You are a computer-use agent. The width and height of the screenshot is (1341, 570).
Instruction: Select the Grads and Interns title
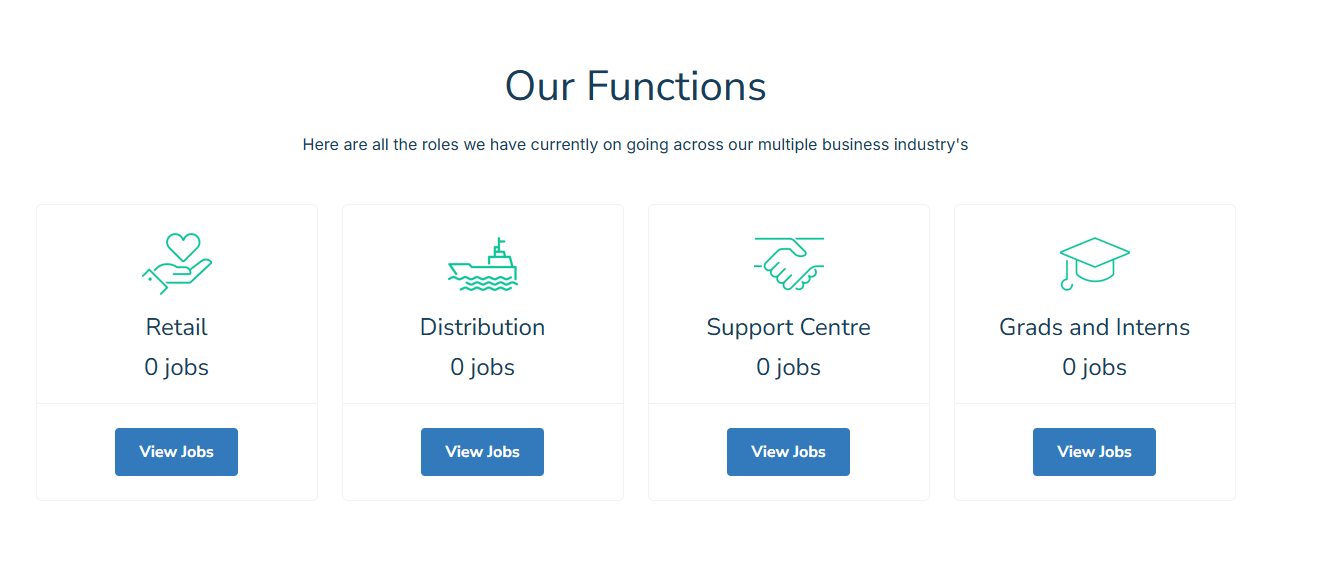(x=1095, y=327)
